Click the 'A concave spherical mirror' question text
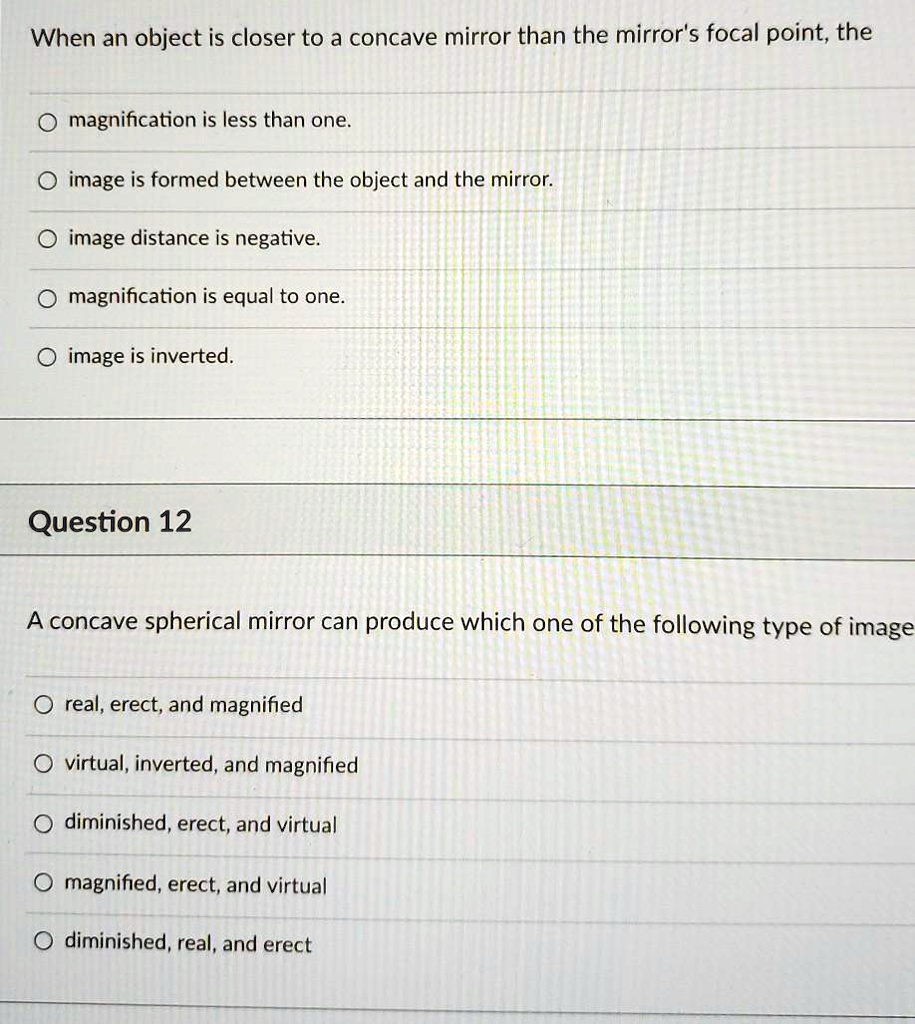The height and width of the screenshot is (1024, 915). pos(470,624)
